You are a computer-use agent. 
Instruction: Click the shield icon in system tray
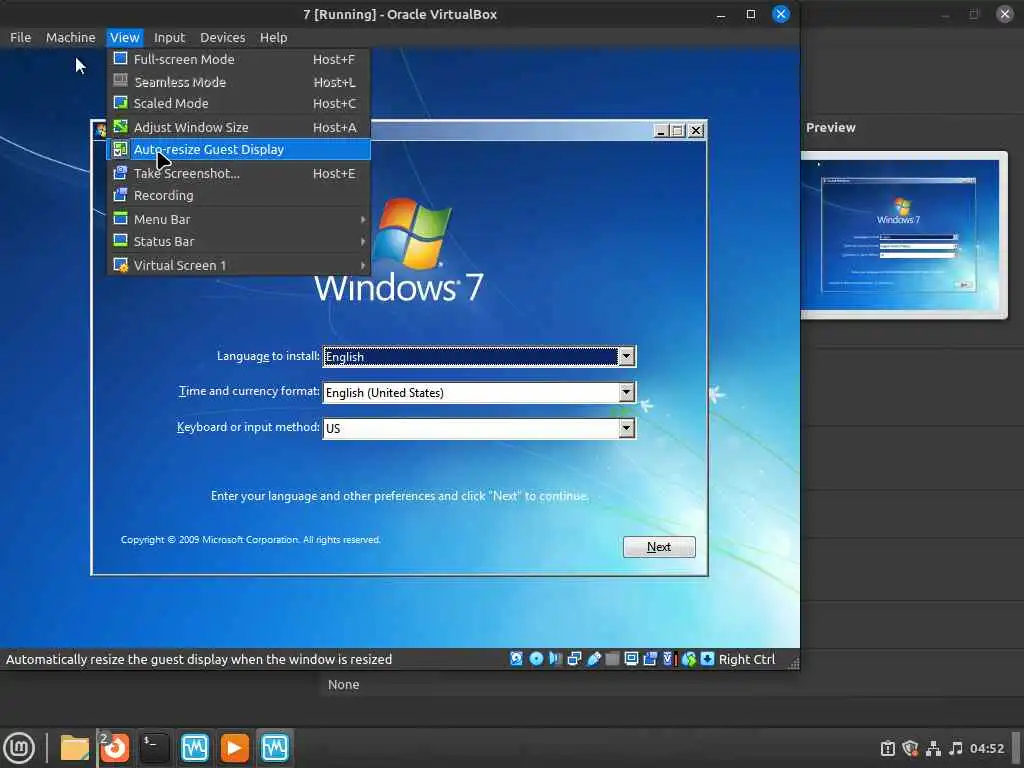pyautogui.click(x=910, y=748)
